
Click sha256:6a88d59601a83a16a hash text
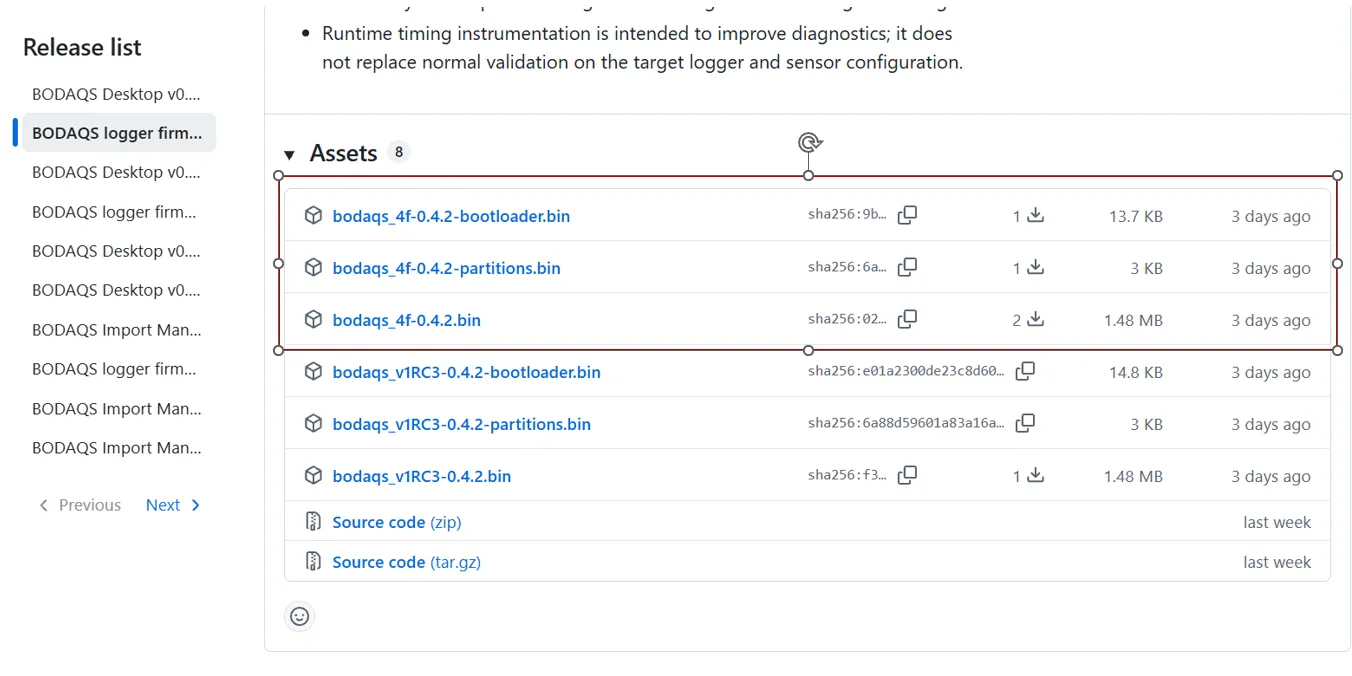906,423
